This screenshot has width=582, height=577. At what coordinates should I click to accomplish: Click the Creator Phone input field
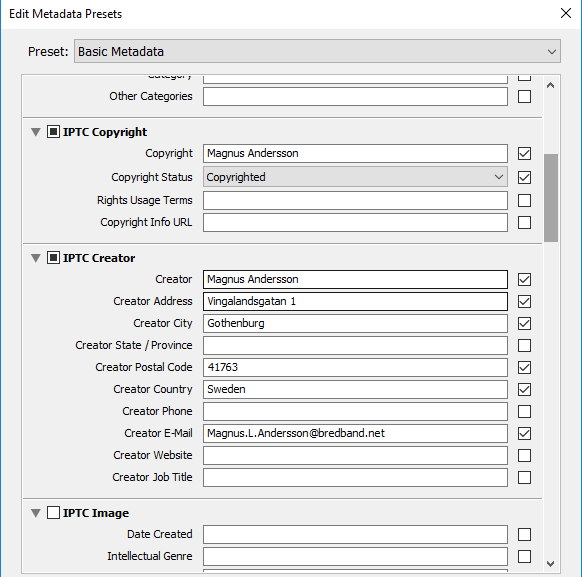pyautogui.click(x=355, y=412)
